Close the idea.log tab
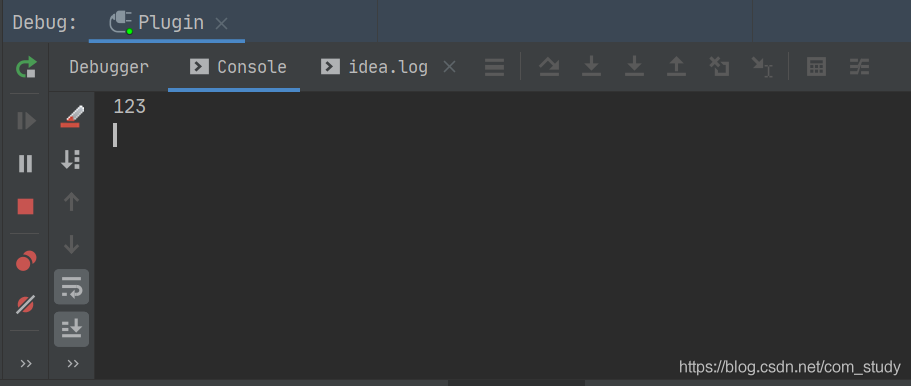911x386 pixels. point(449,67)
